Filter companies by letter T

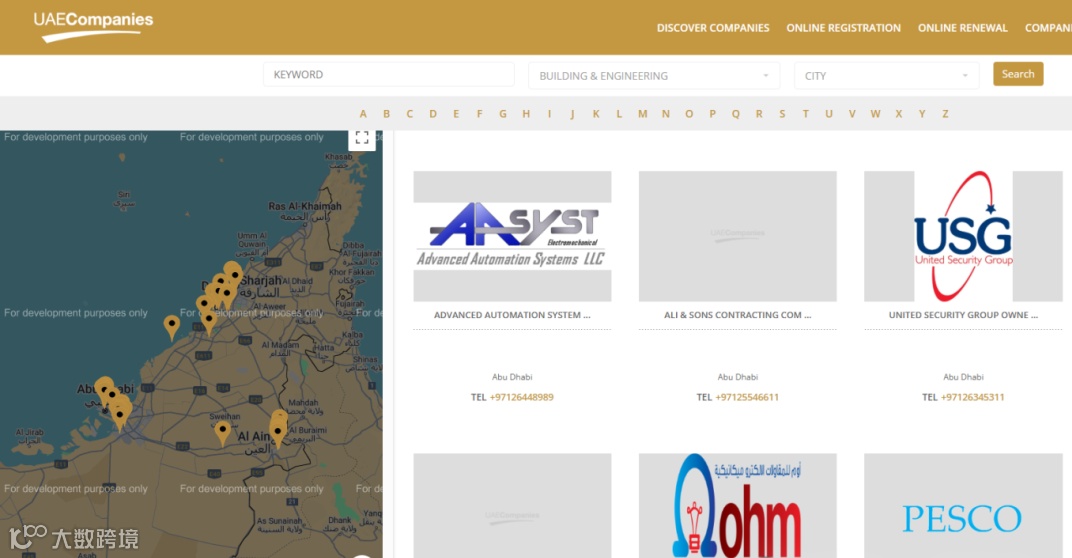click(805, 114)
